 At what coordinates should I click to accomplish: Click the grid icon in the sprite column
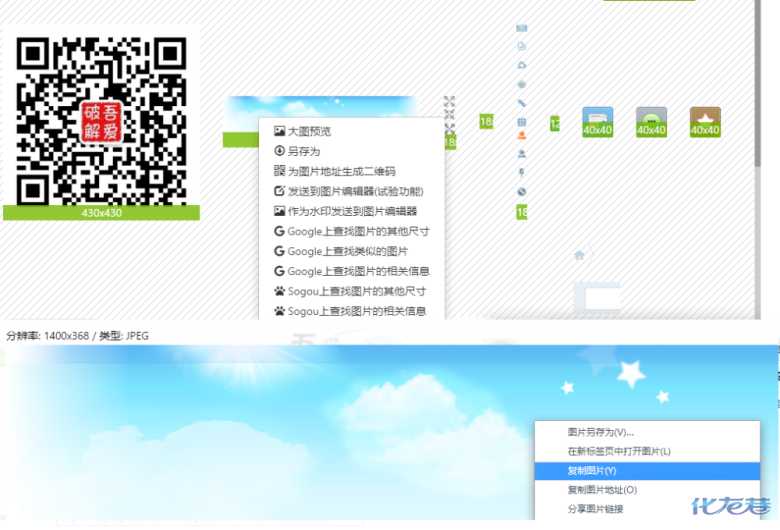pos(521,122)
